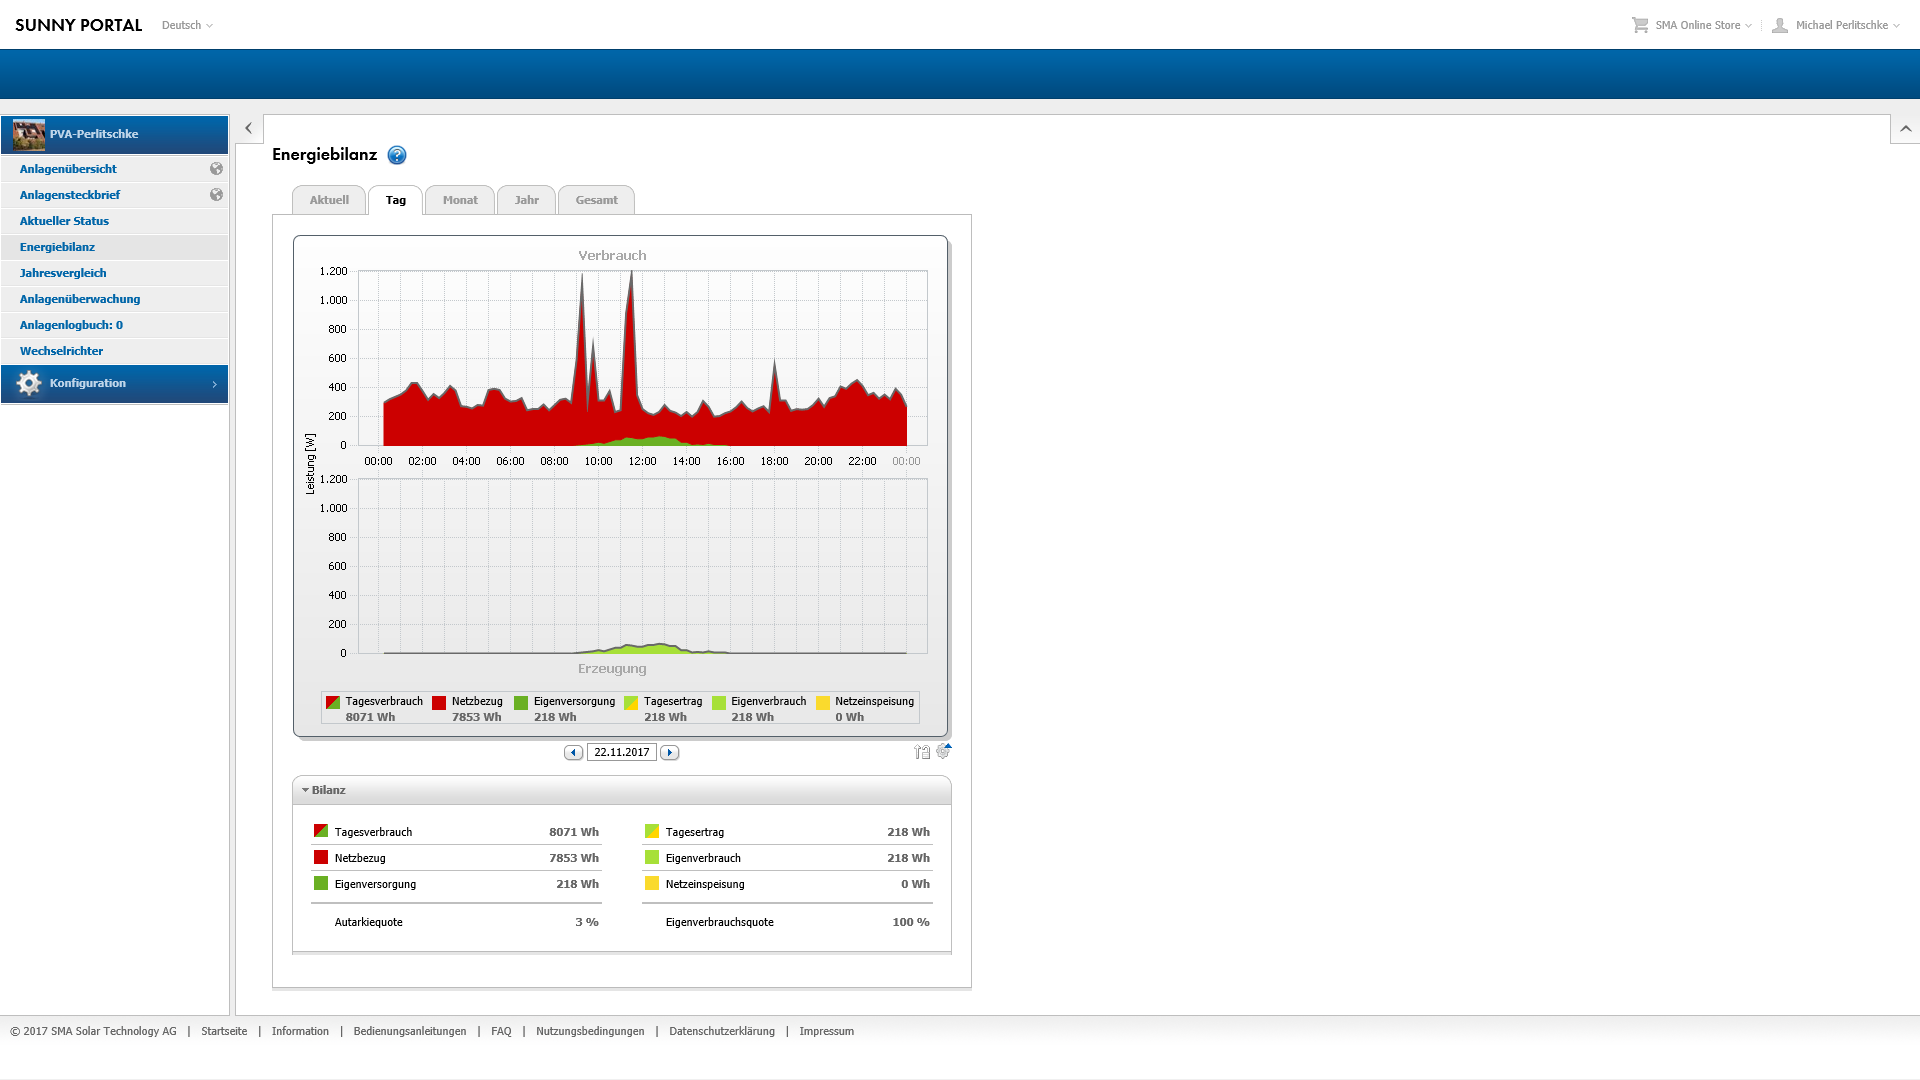Image resolution: width=1920 pixels, height=1080 pixels.
Task: Click the SMA Online Store cart icon
Action: [x=1640, y=25]
